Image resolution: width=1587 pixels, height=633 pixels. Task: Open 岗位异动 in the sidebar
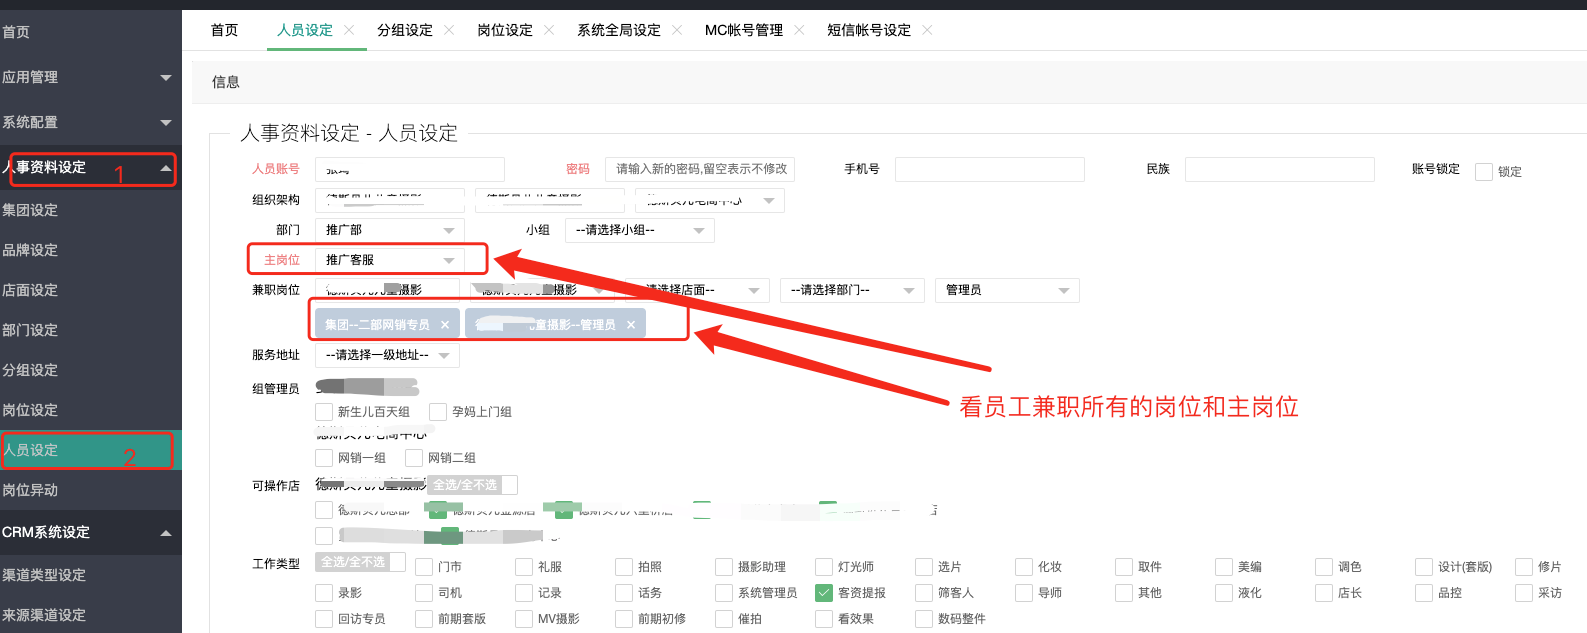point(30,490)
